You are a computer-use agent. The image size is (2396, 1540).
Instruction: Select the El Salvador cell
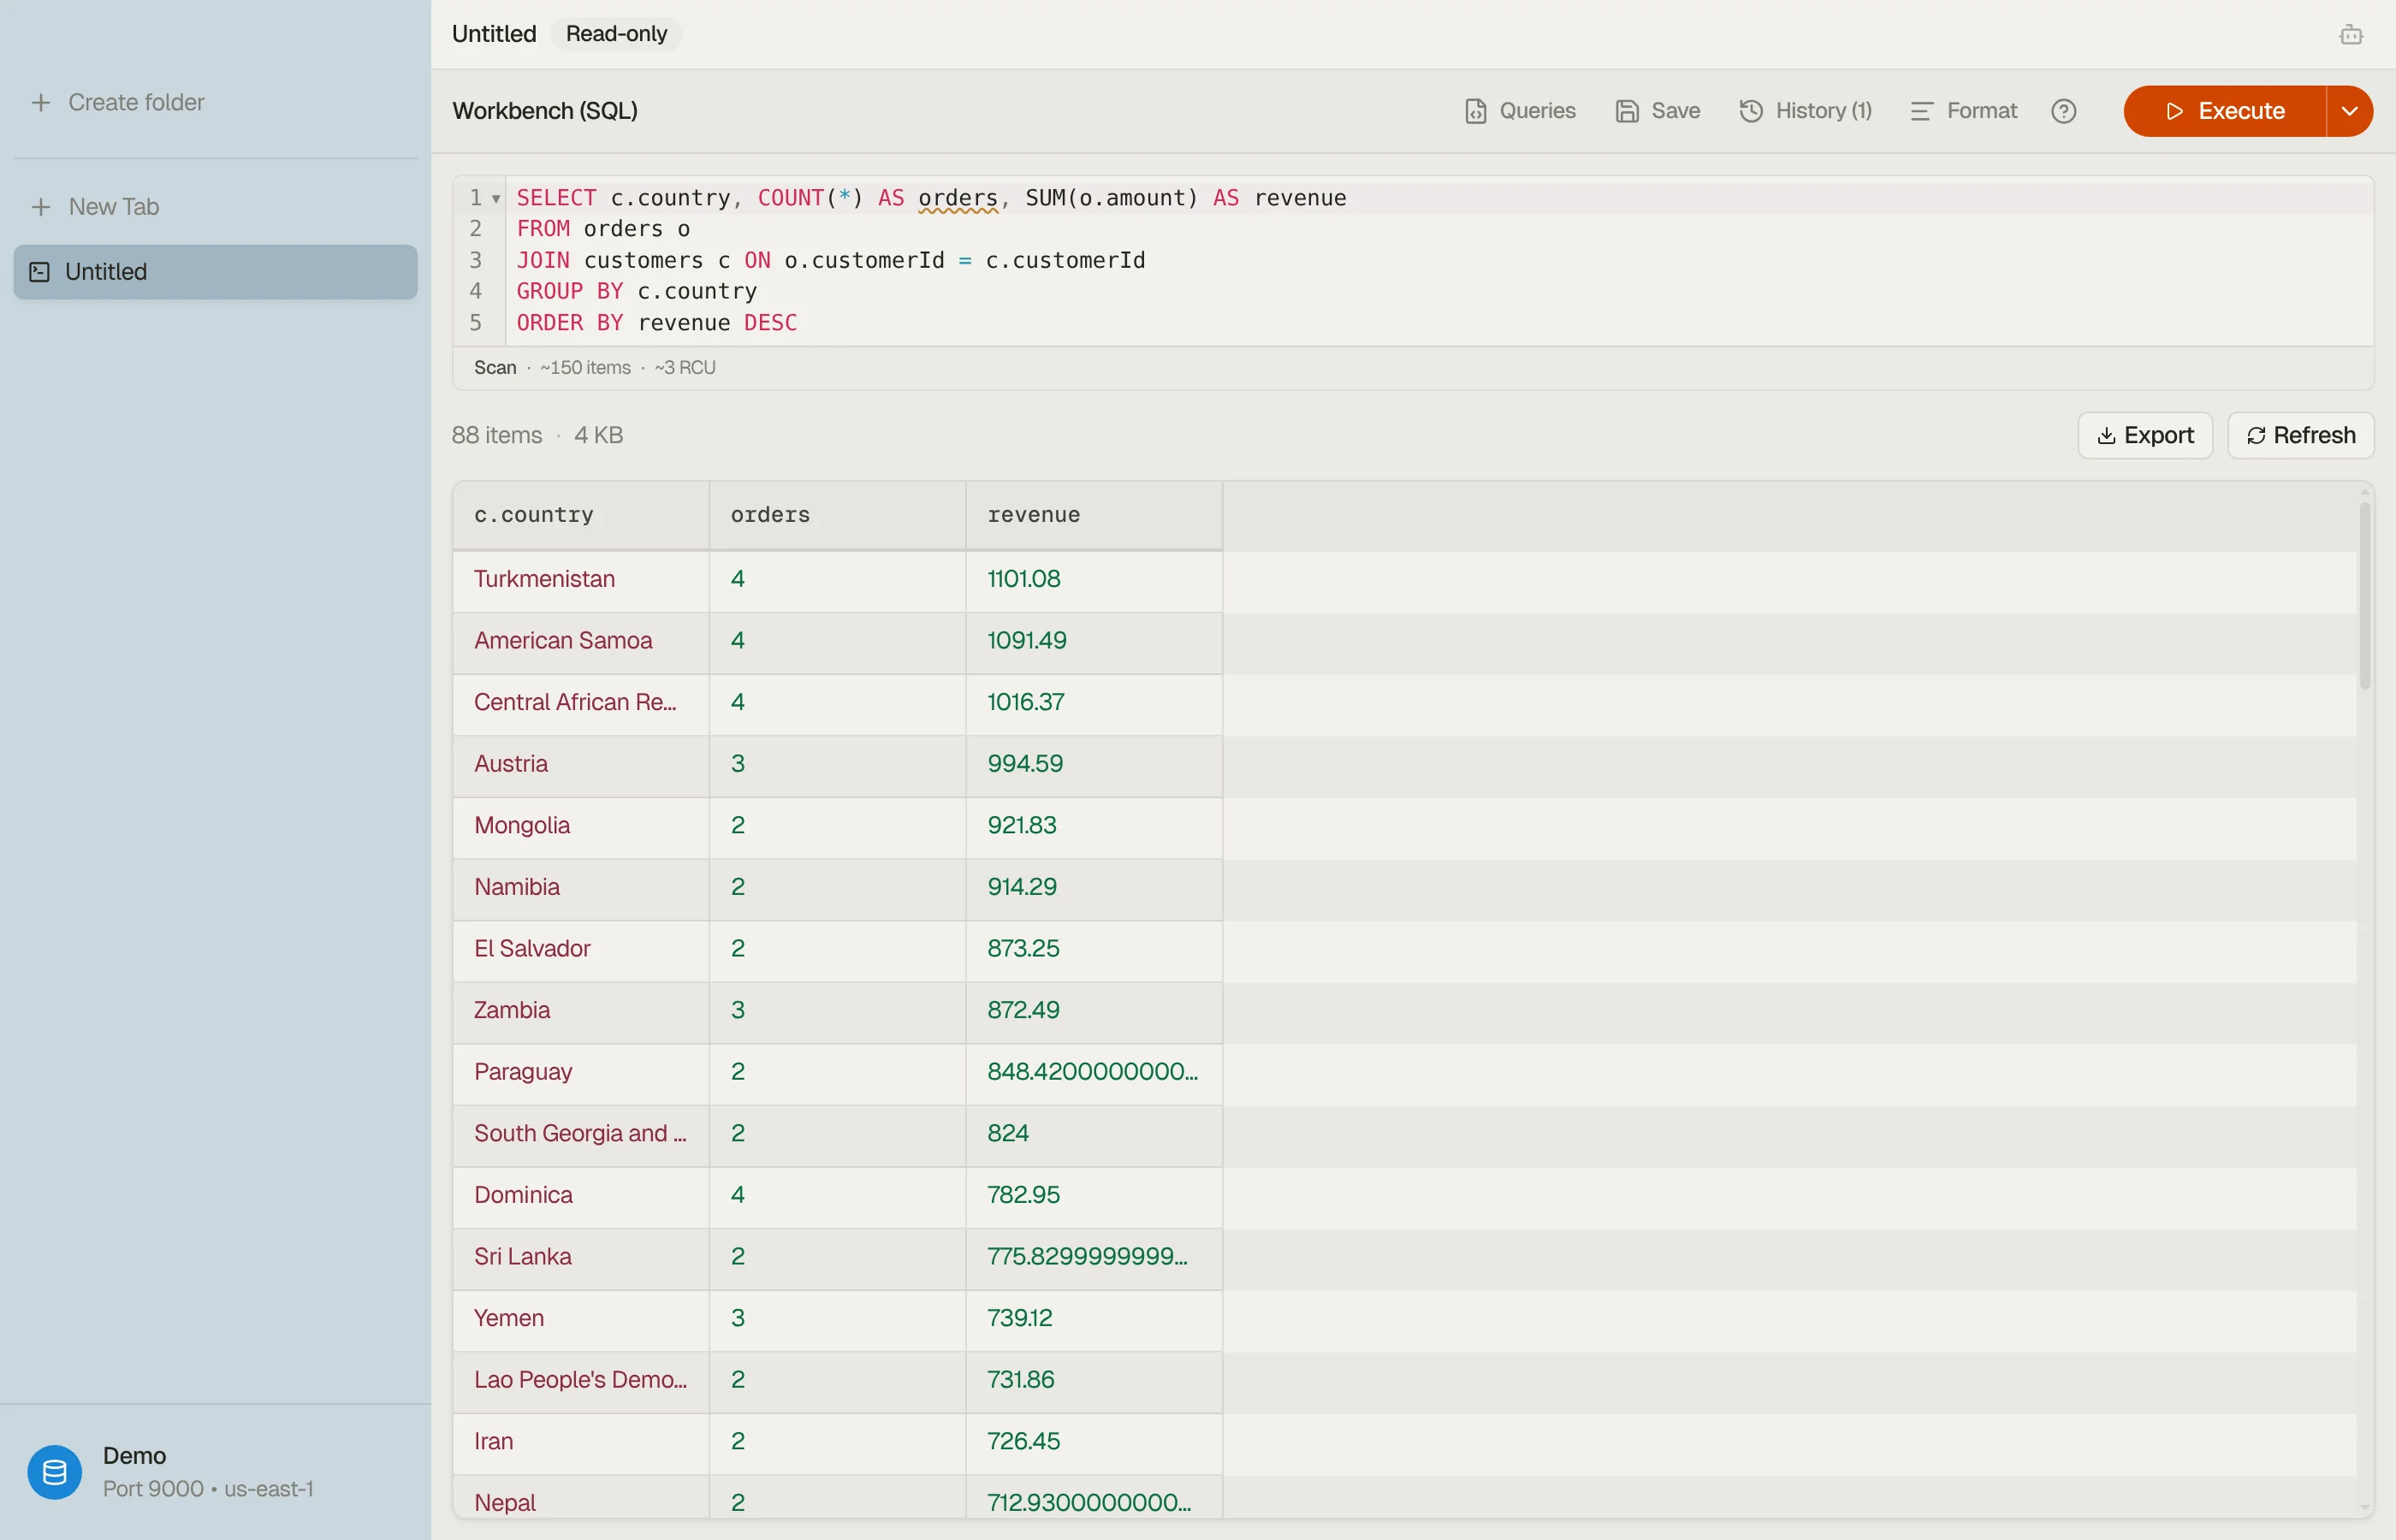pos(581,949)
